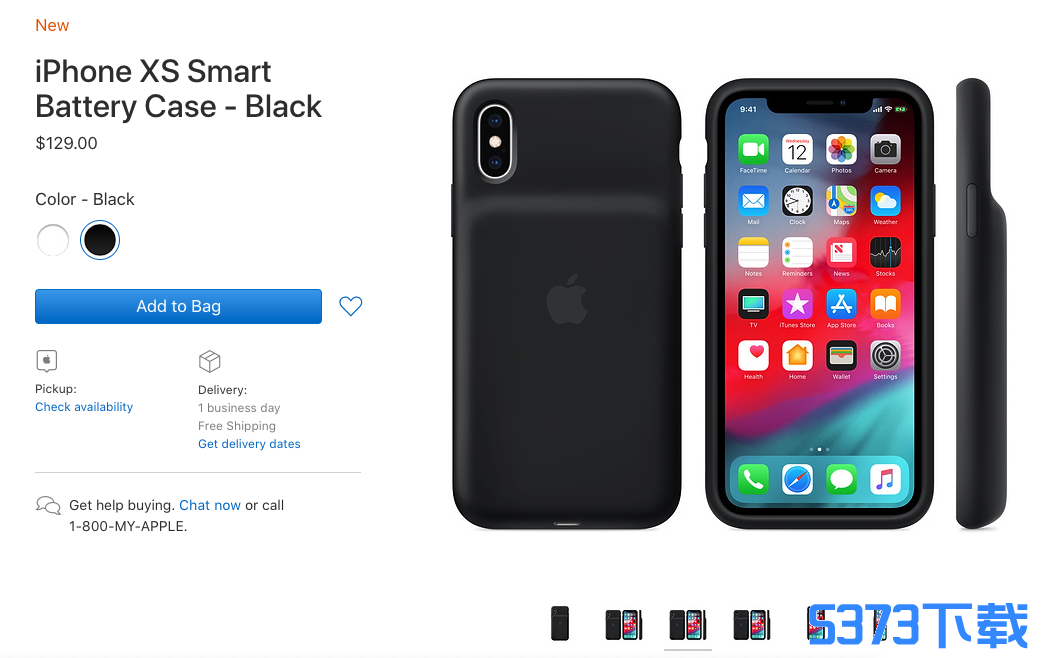Select the second gallery thumbnail

tap(624, 625)
